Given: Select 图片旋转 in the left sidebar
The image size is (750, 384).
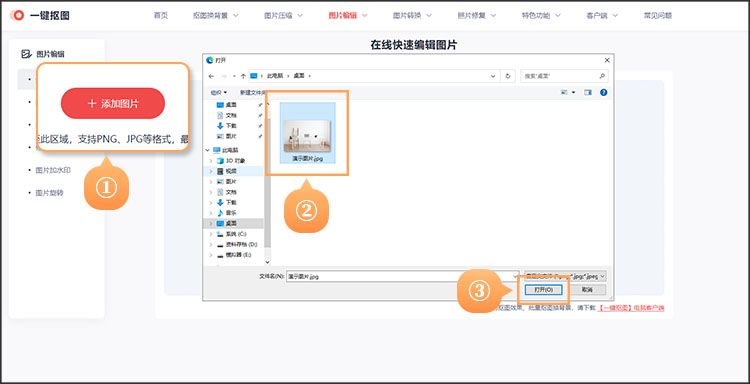Looking at the screenshot, I should [49, 193].
